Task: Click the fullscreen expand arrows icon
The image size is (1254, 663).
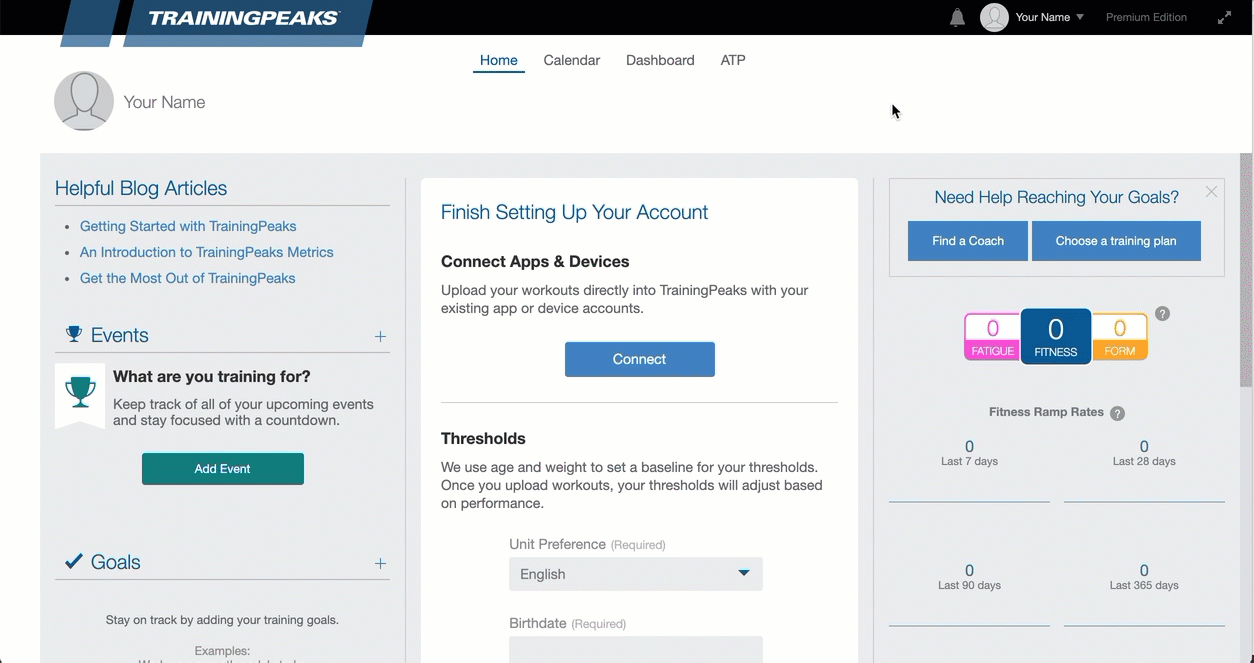Action: [1224, 18]
